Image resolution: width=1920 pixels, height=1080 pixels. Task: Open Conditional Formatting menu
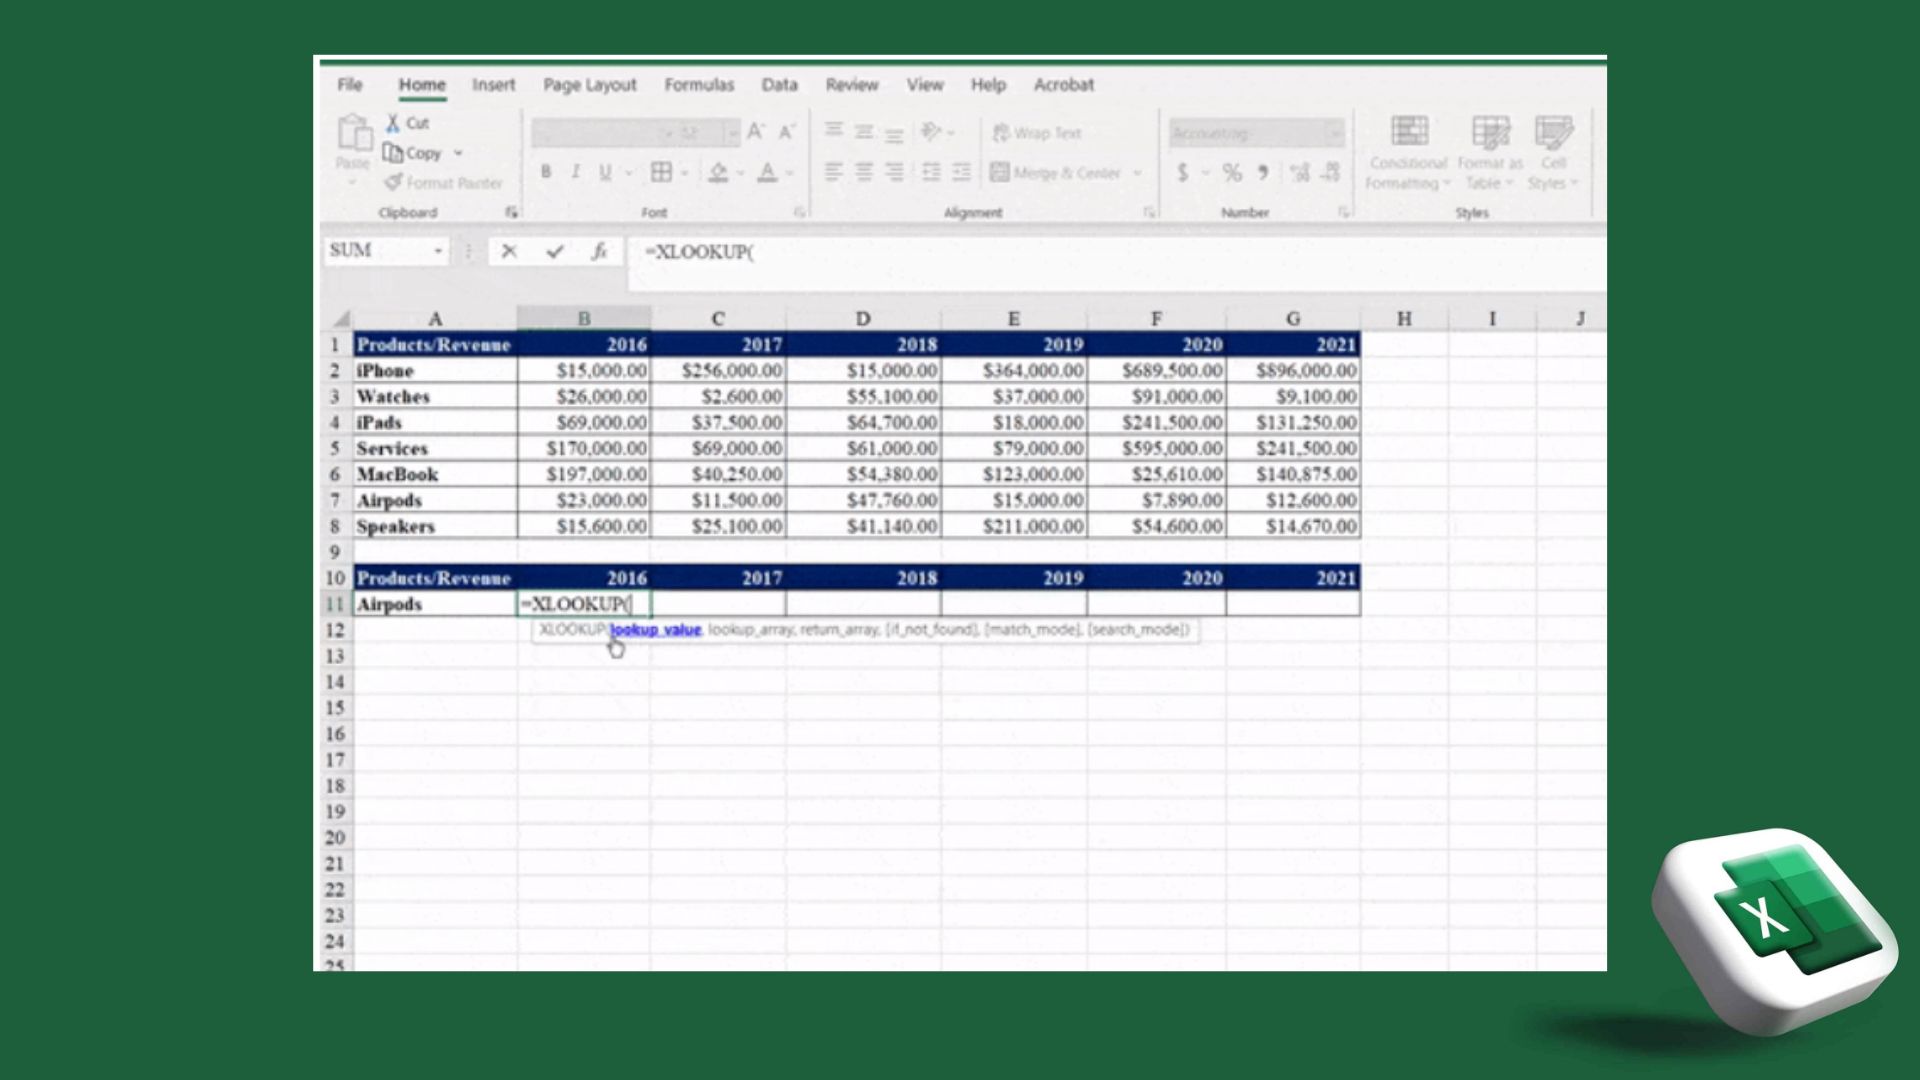tap(1408, 153)
